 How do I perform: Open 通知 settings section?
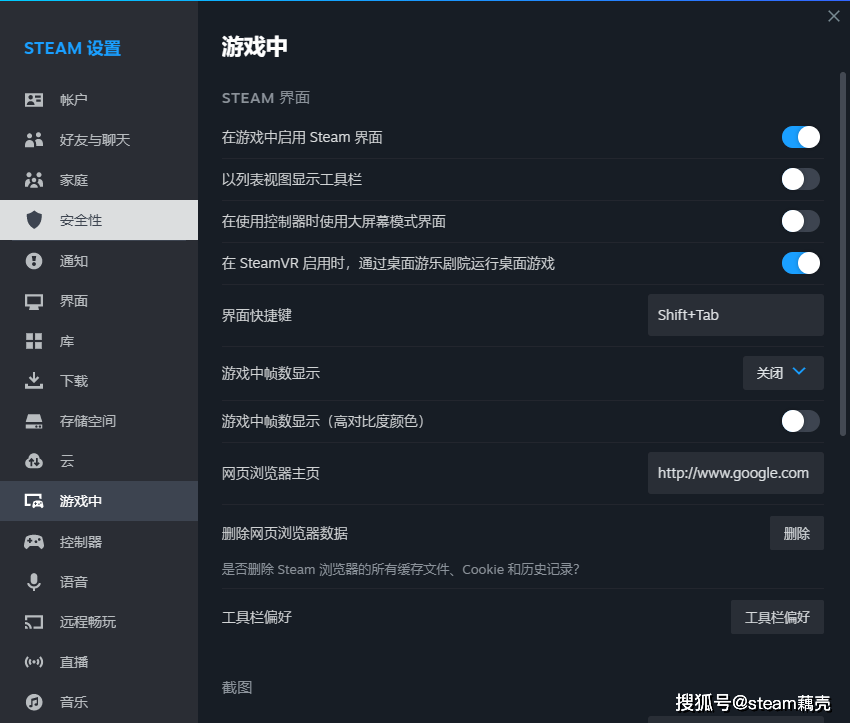point(99,261)
